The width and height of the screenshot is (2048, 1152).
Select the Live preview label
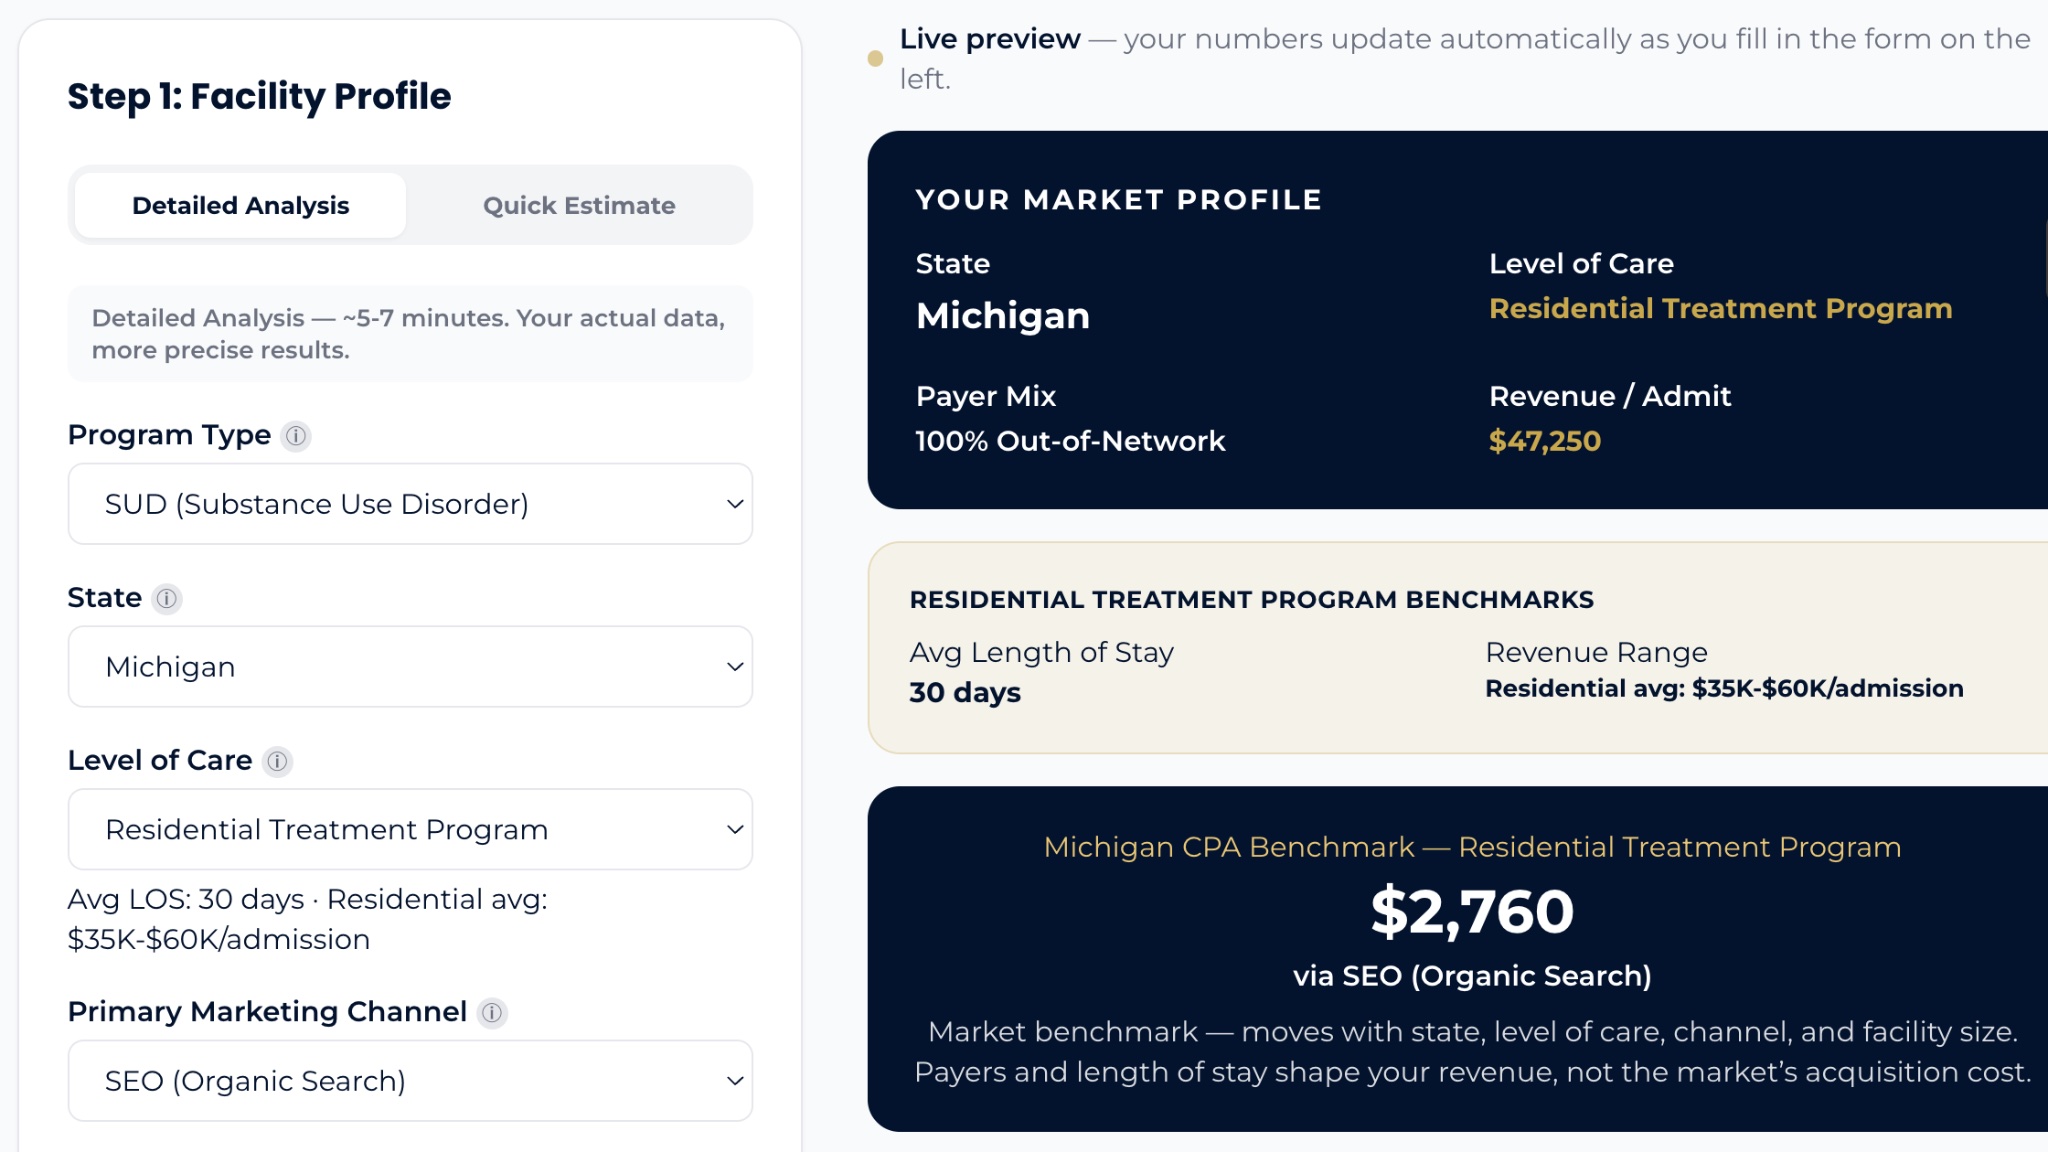[x=990, y=39]
